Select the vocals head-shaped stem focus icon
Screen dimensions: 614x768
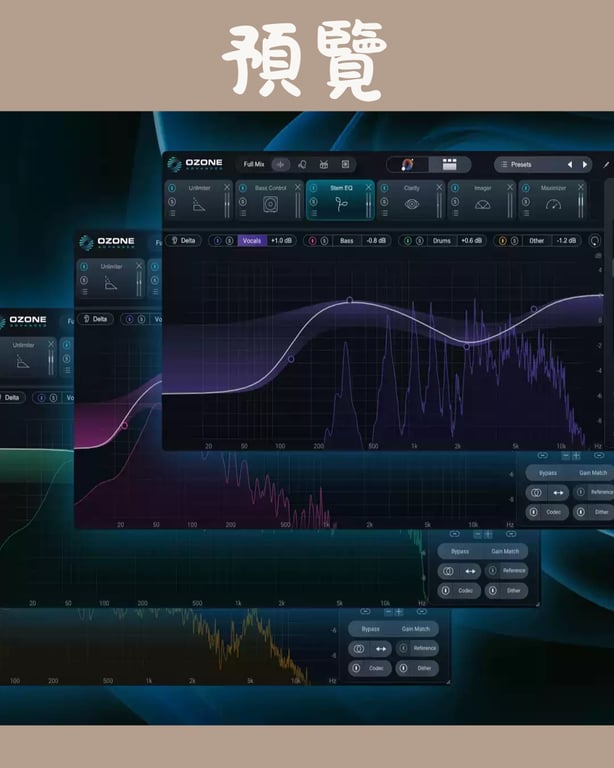[x=302, y=165]
